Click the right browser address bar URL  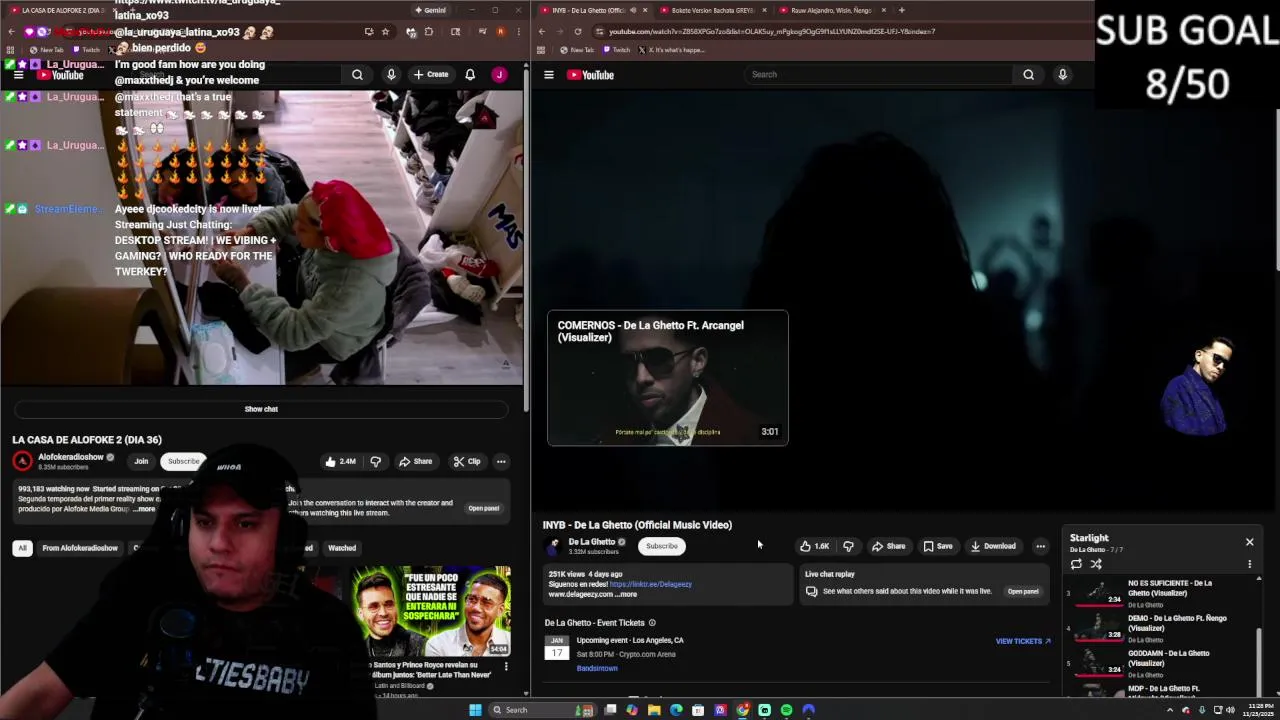(772, 31)
